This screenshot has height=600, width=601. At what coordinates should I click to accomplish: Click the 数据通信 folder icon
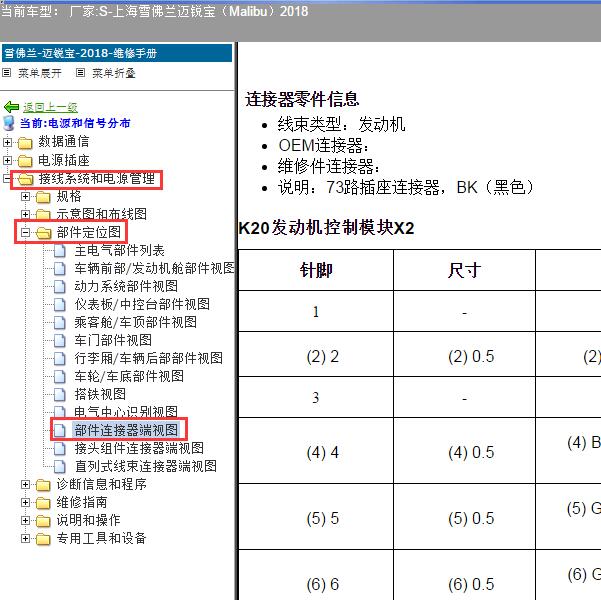coord(25,143)
